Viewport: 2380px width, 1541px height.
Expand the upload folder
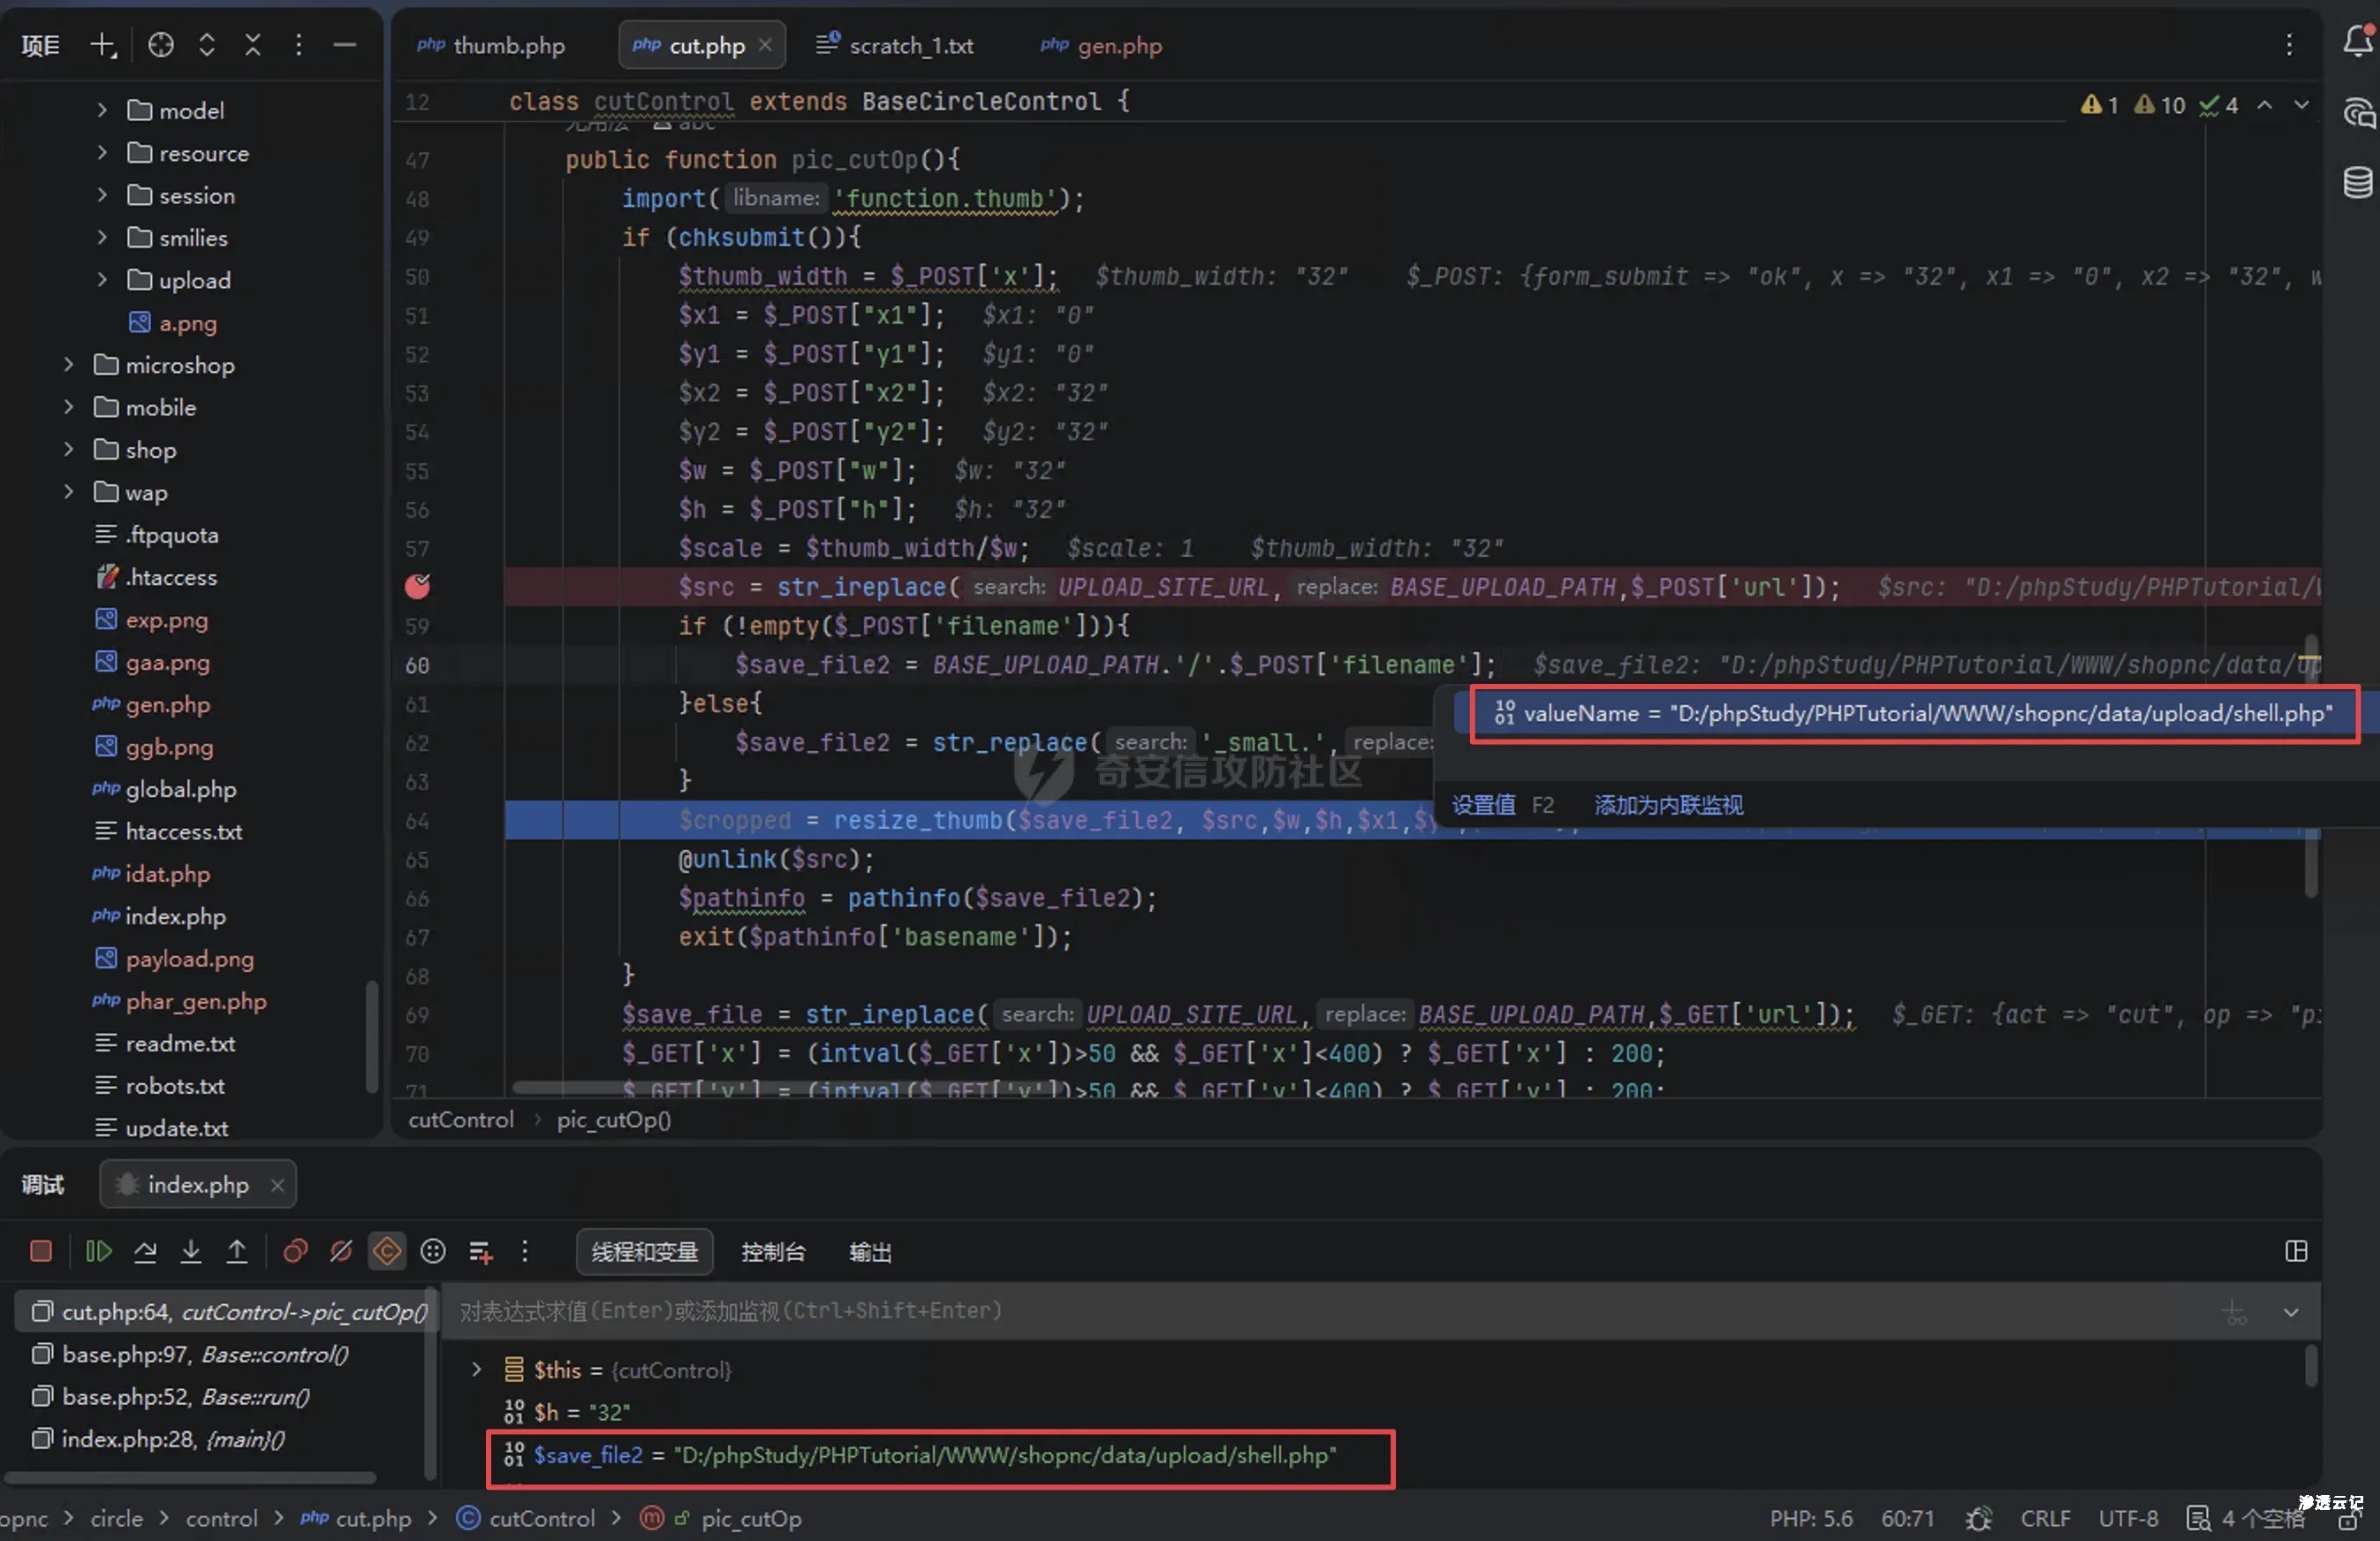click(102, 280)
